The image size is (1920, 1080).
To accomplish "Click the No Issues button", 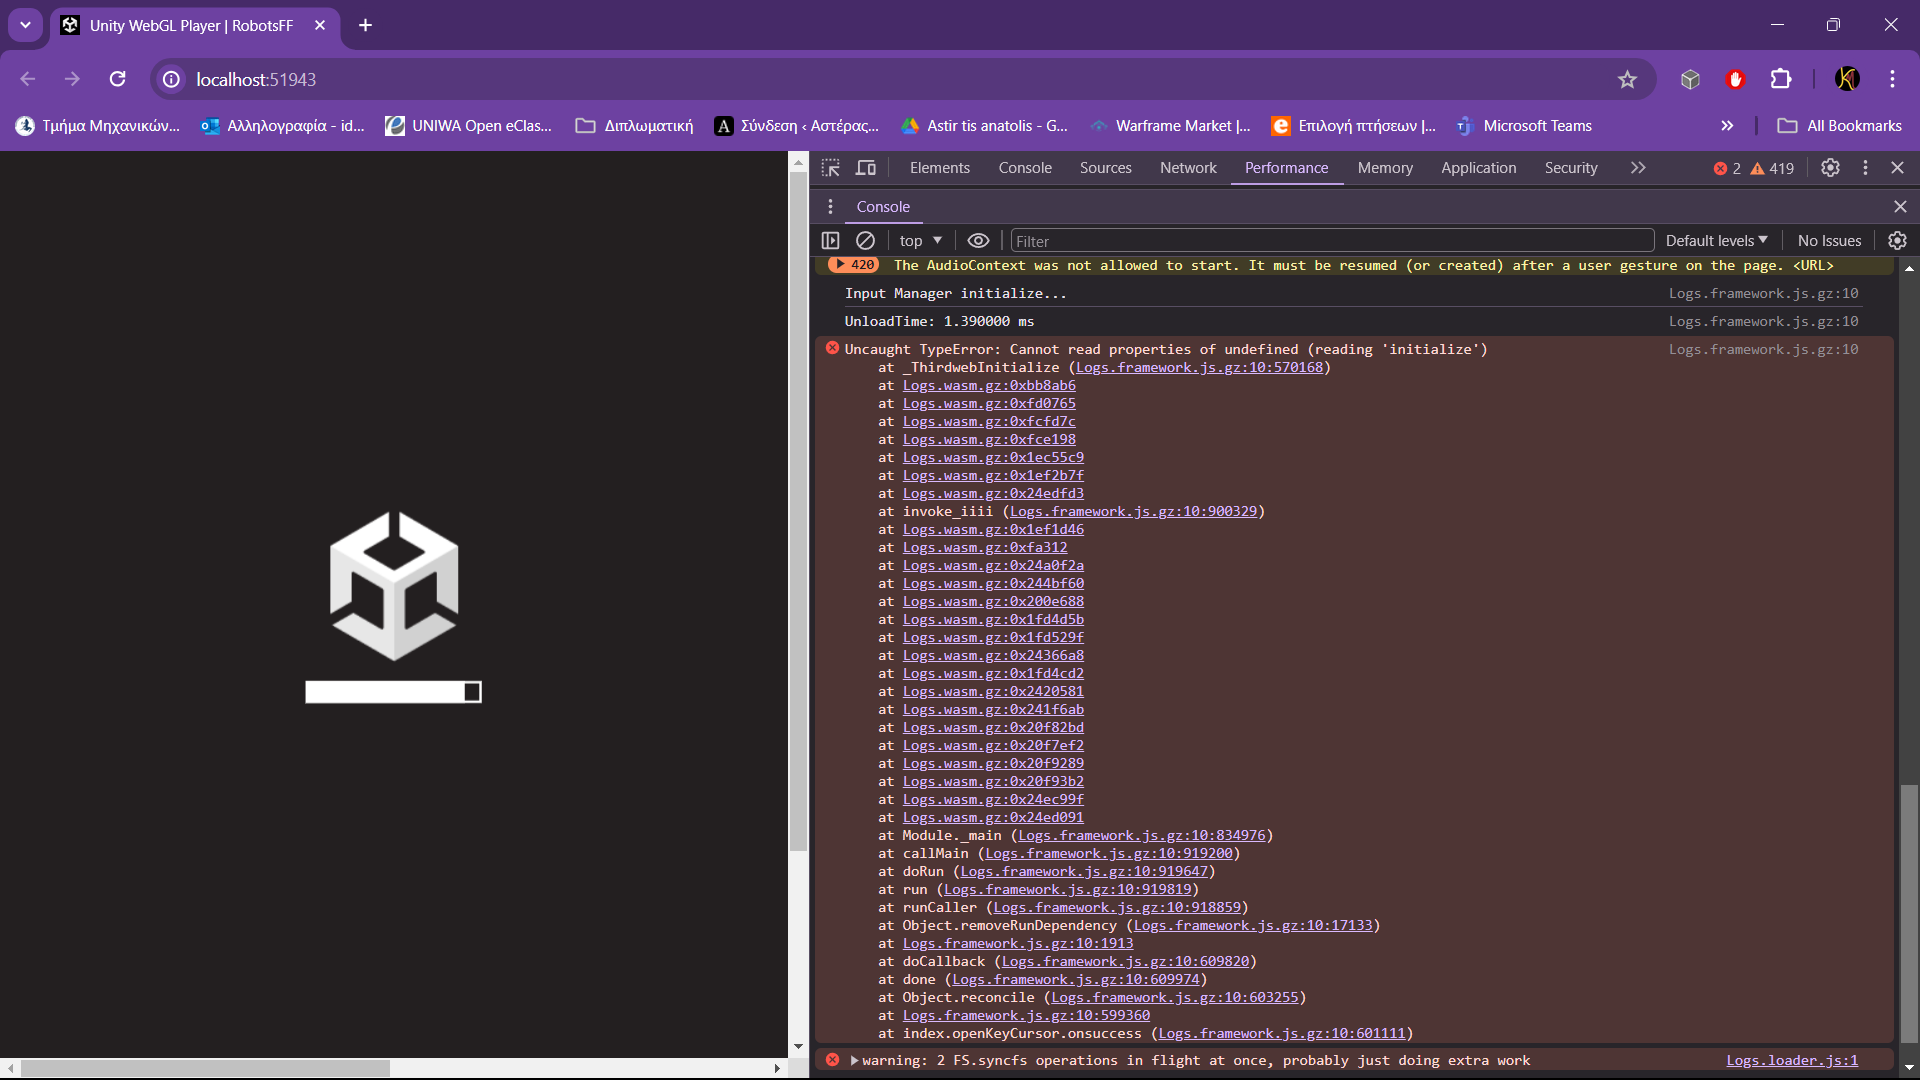I will [x=1829, y=241].
